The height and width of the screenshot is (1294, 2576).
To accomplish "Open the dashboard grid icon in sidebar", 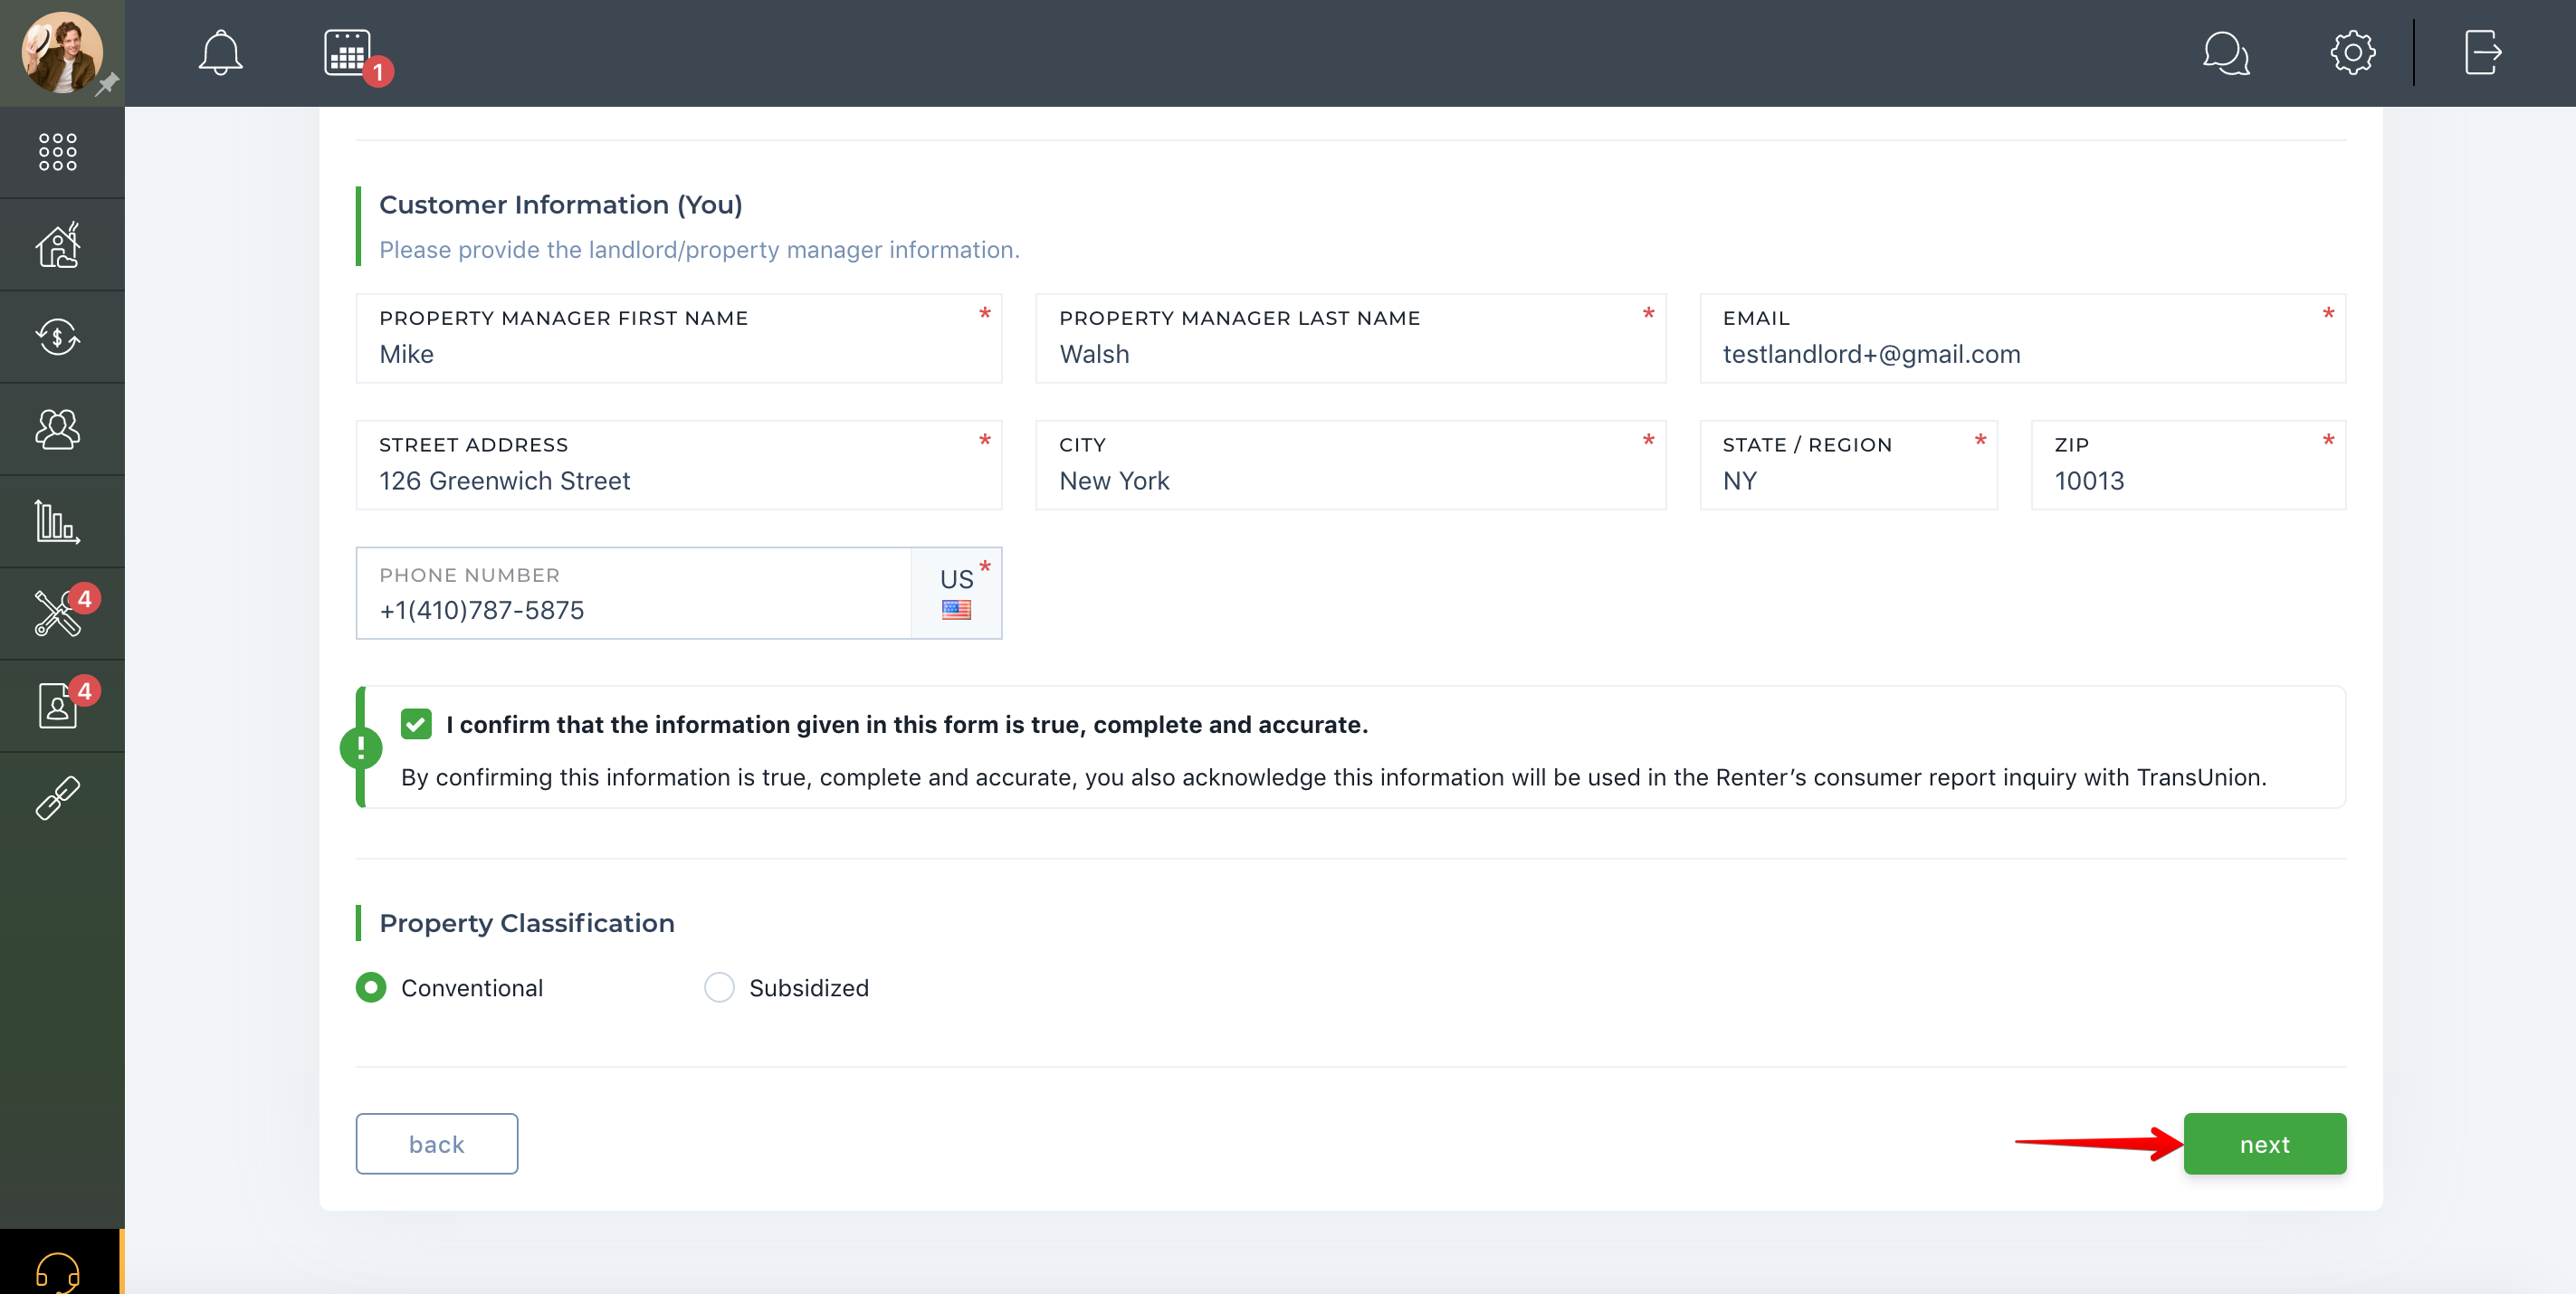I will 58,152.
